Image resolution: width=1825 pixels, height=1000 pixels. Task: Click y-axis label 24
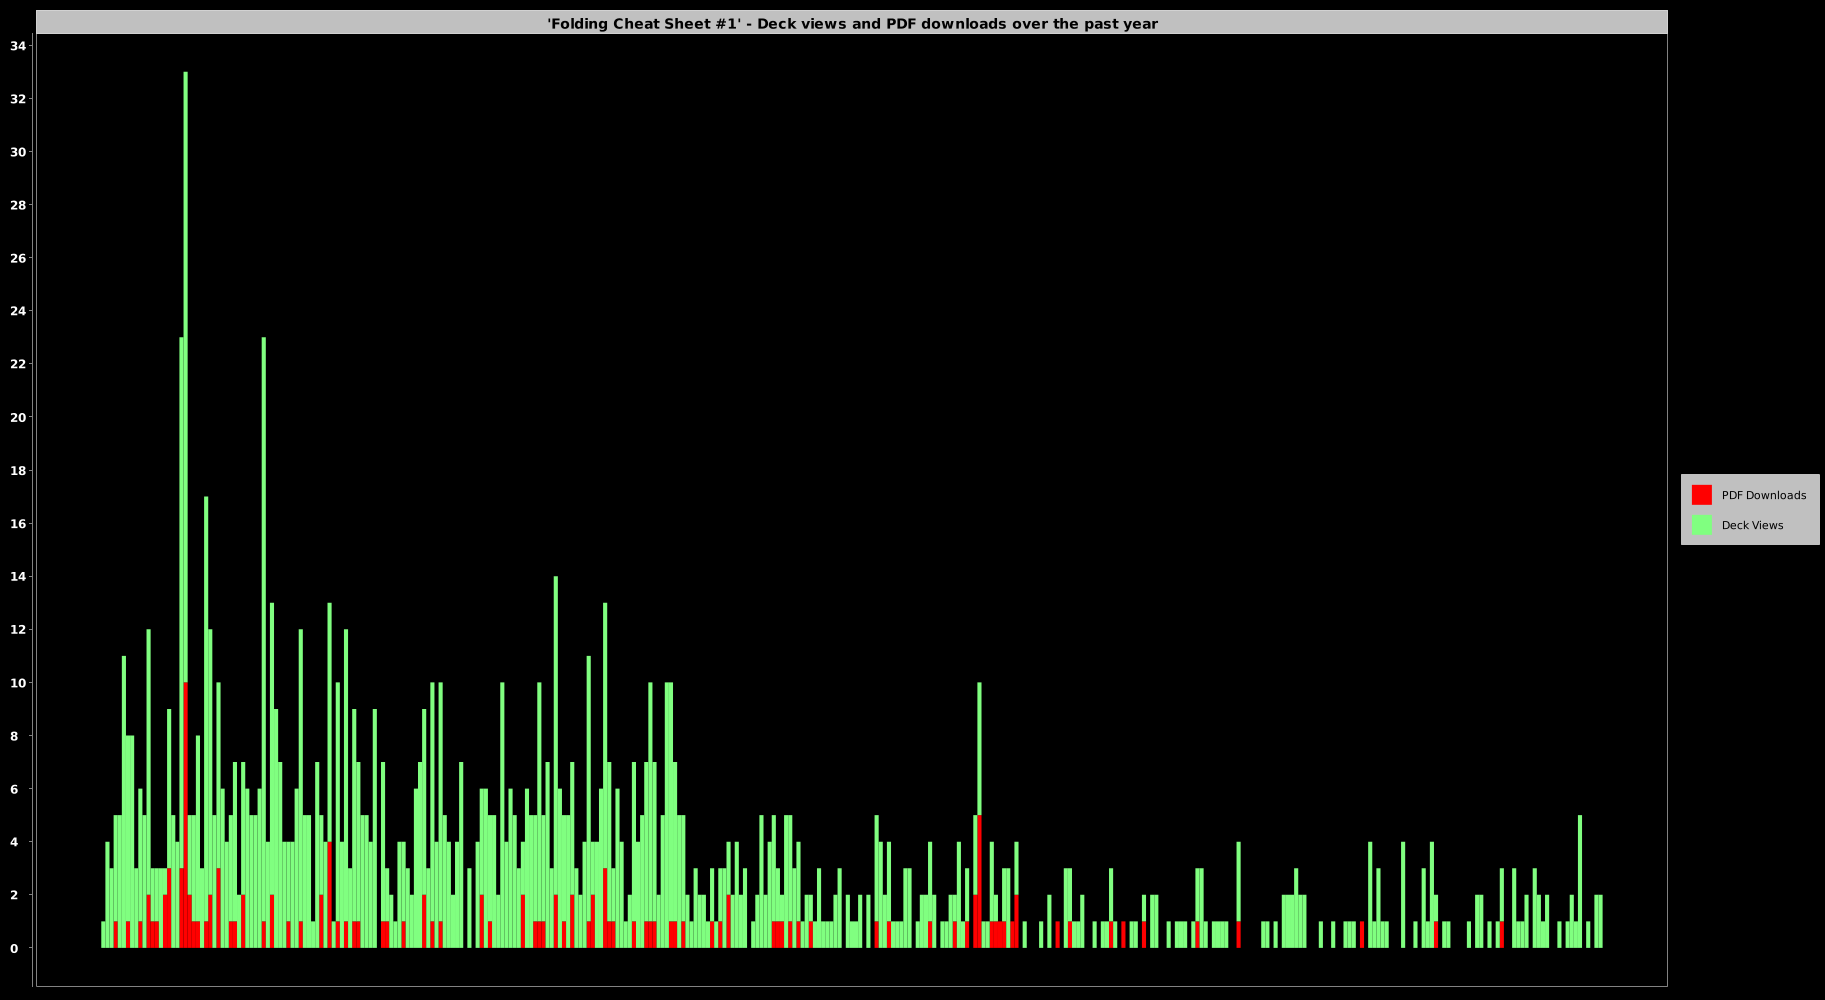pyautogui.click(x=18, y=311)
